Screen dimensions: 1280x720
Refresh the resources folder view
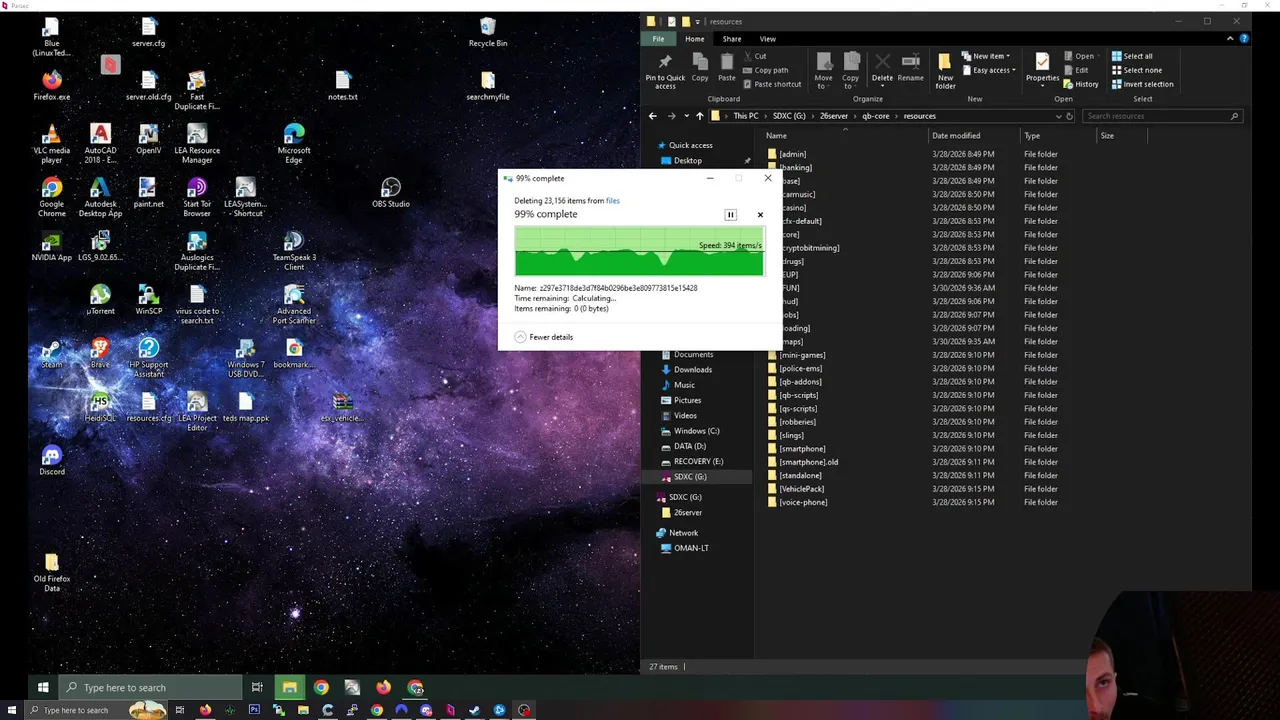1069,116
